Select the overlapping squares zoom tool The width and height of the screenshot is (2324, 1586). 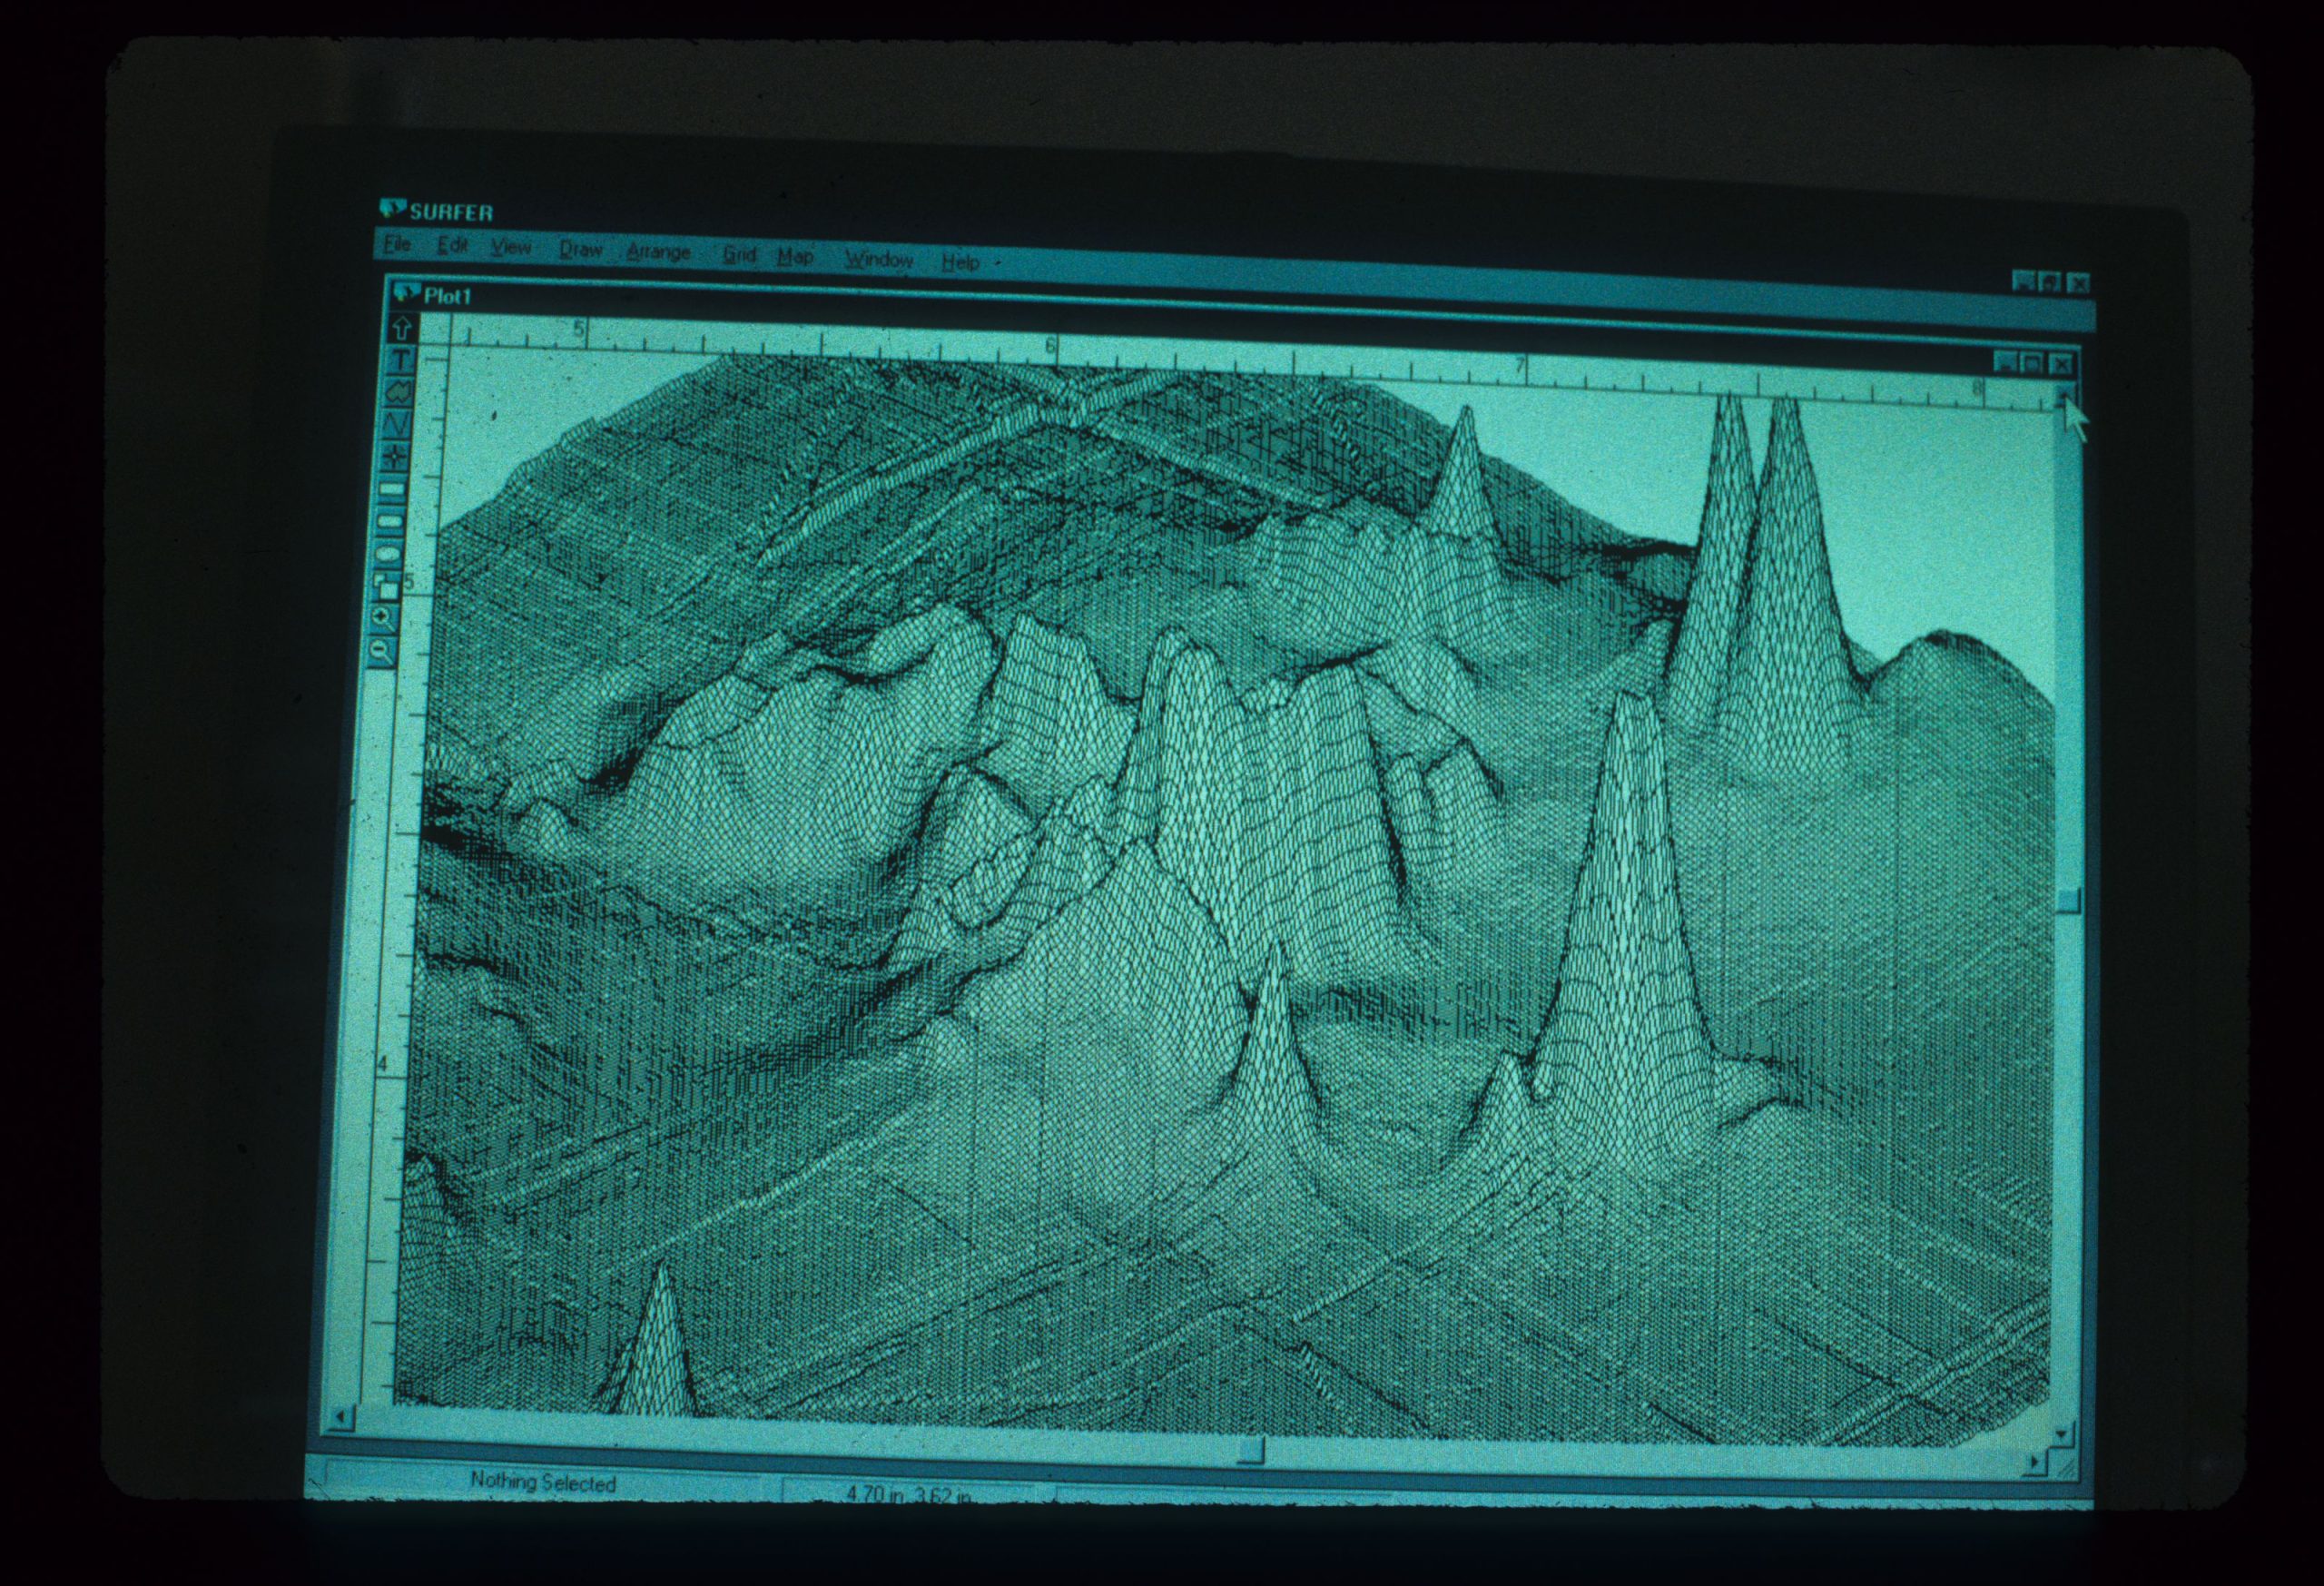click(388, 586)
